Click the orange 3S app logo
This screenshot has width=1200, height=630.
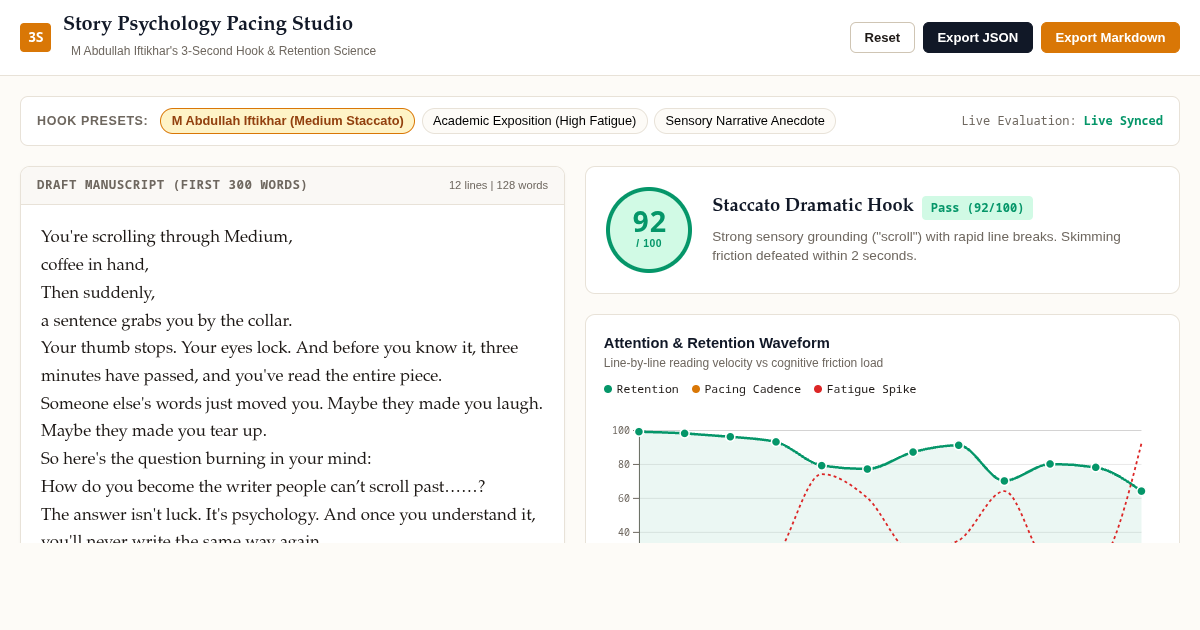point(35,38)
